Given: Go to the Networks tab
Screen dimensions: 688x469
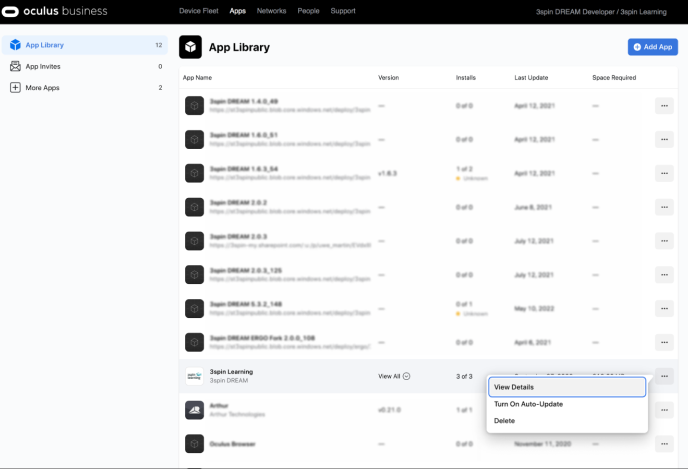Looking at the screenshot, I should click(271, 11).
